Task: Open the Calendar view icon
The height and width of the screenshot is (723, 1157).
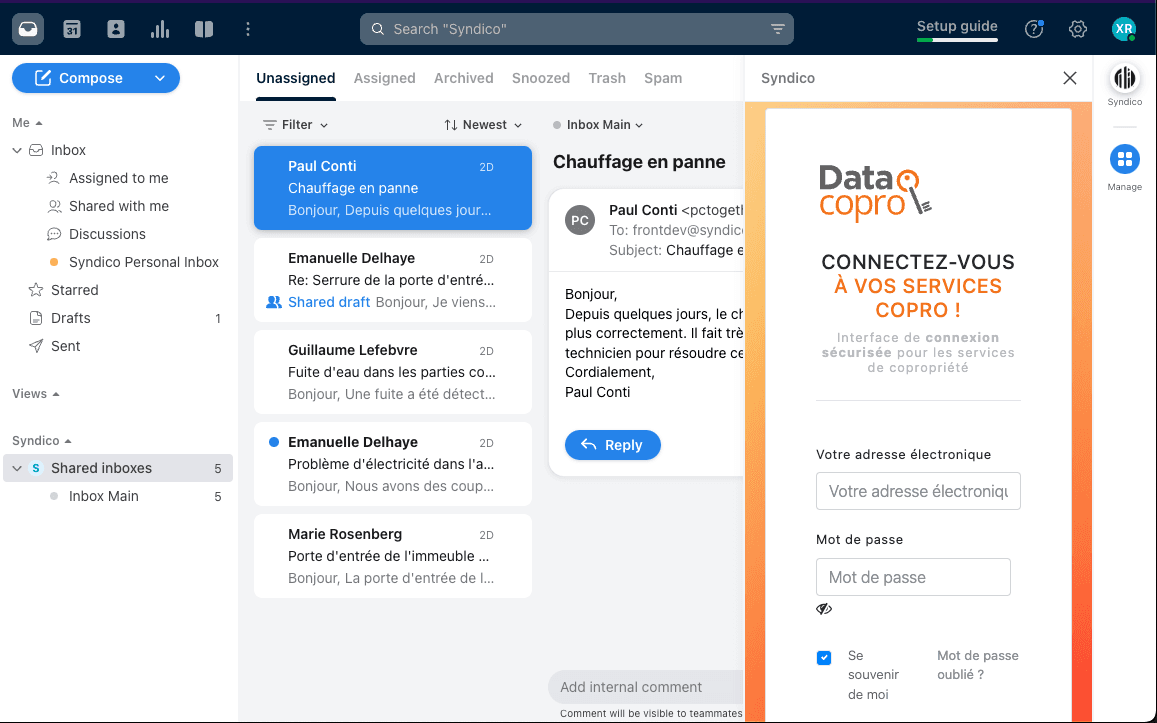Action: (x=71, y=28)
